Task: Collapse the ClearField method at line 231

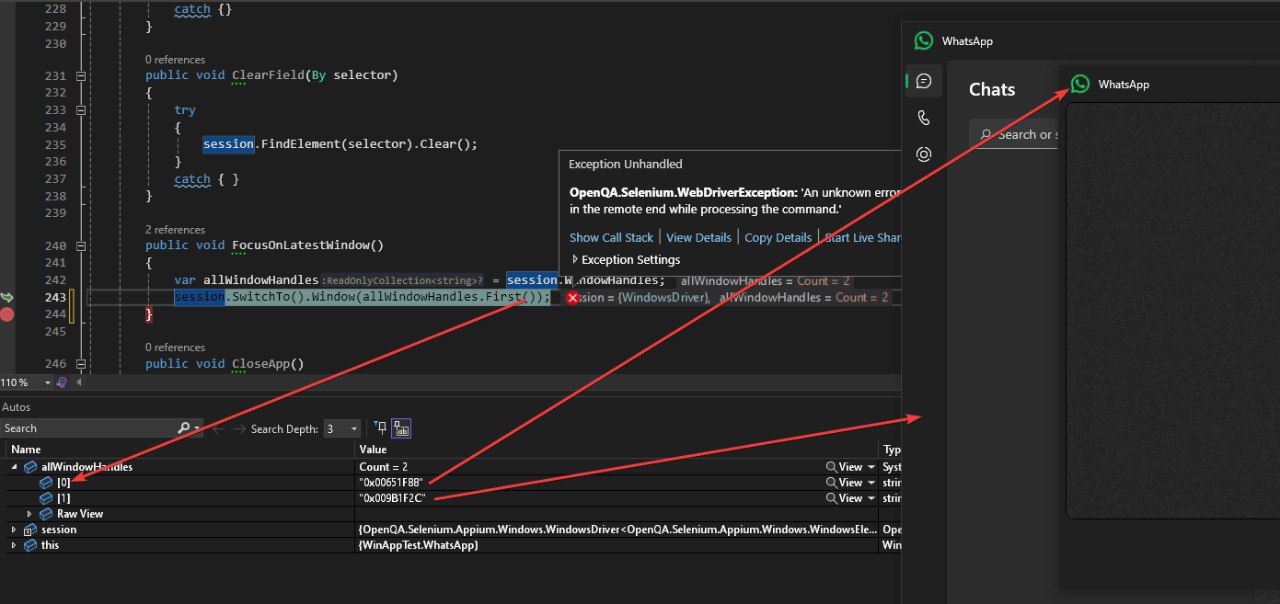Action: point(81,76)
